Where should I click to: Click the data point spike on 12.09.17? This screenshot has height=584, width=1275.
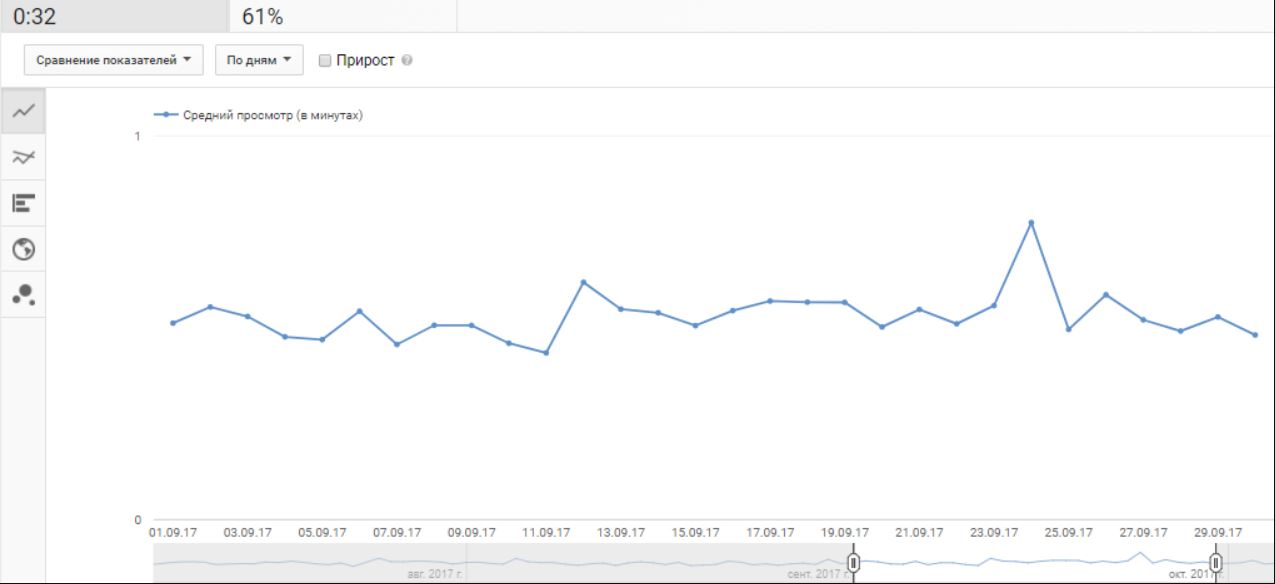(583, 282)
